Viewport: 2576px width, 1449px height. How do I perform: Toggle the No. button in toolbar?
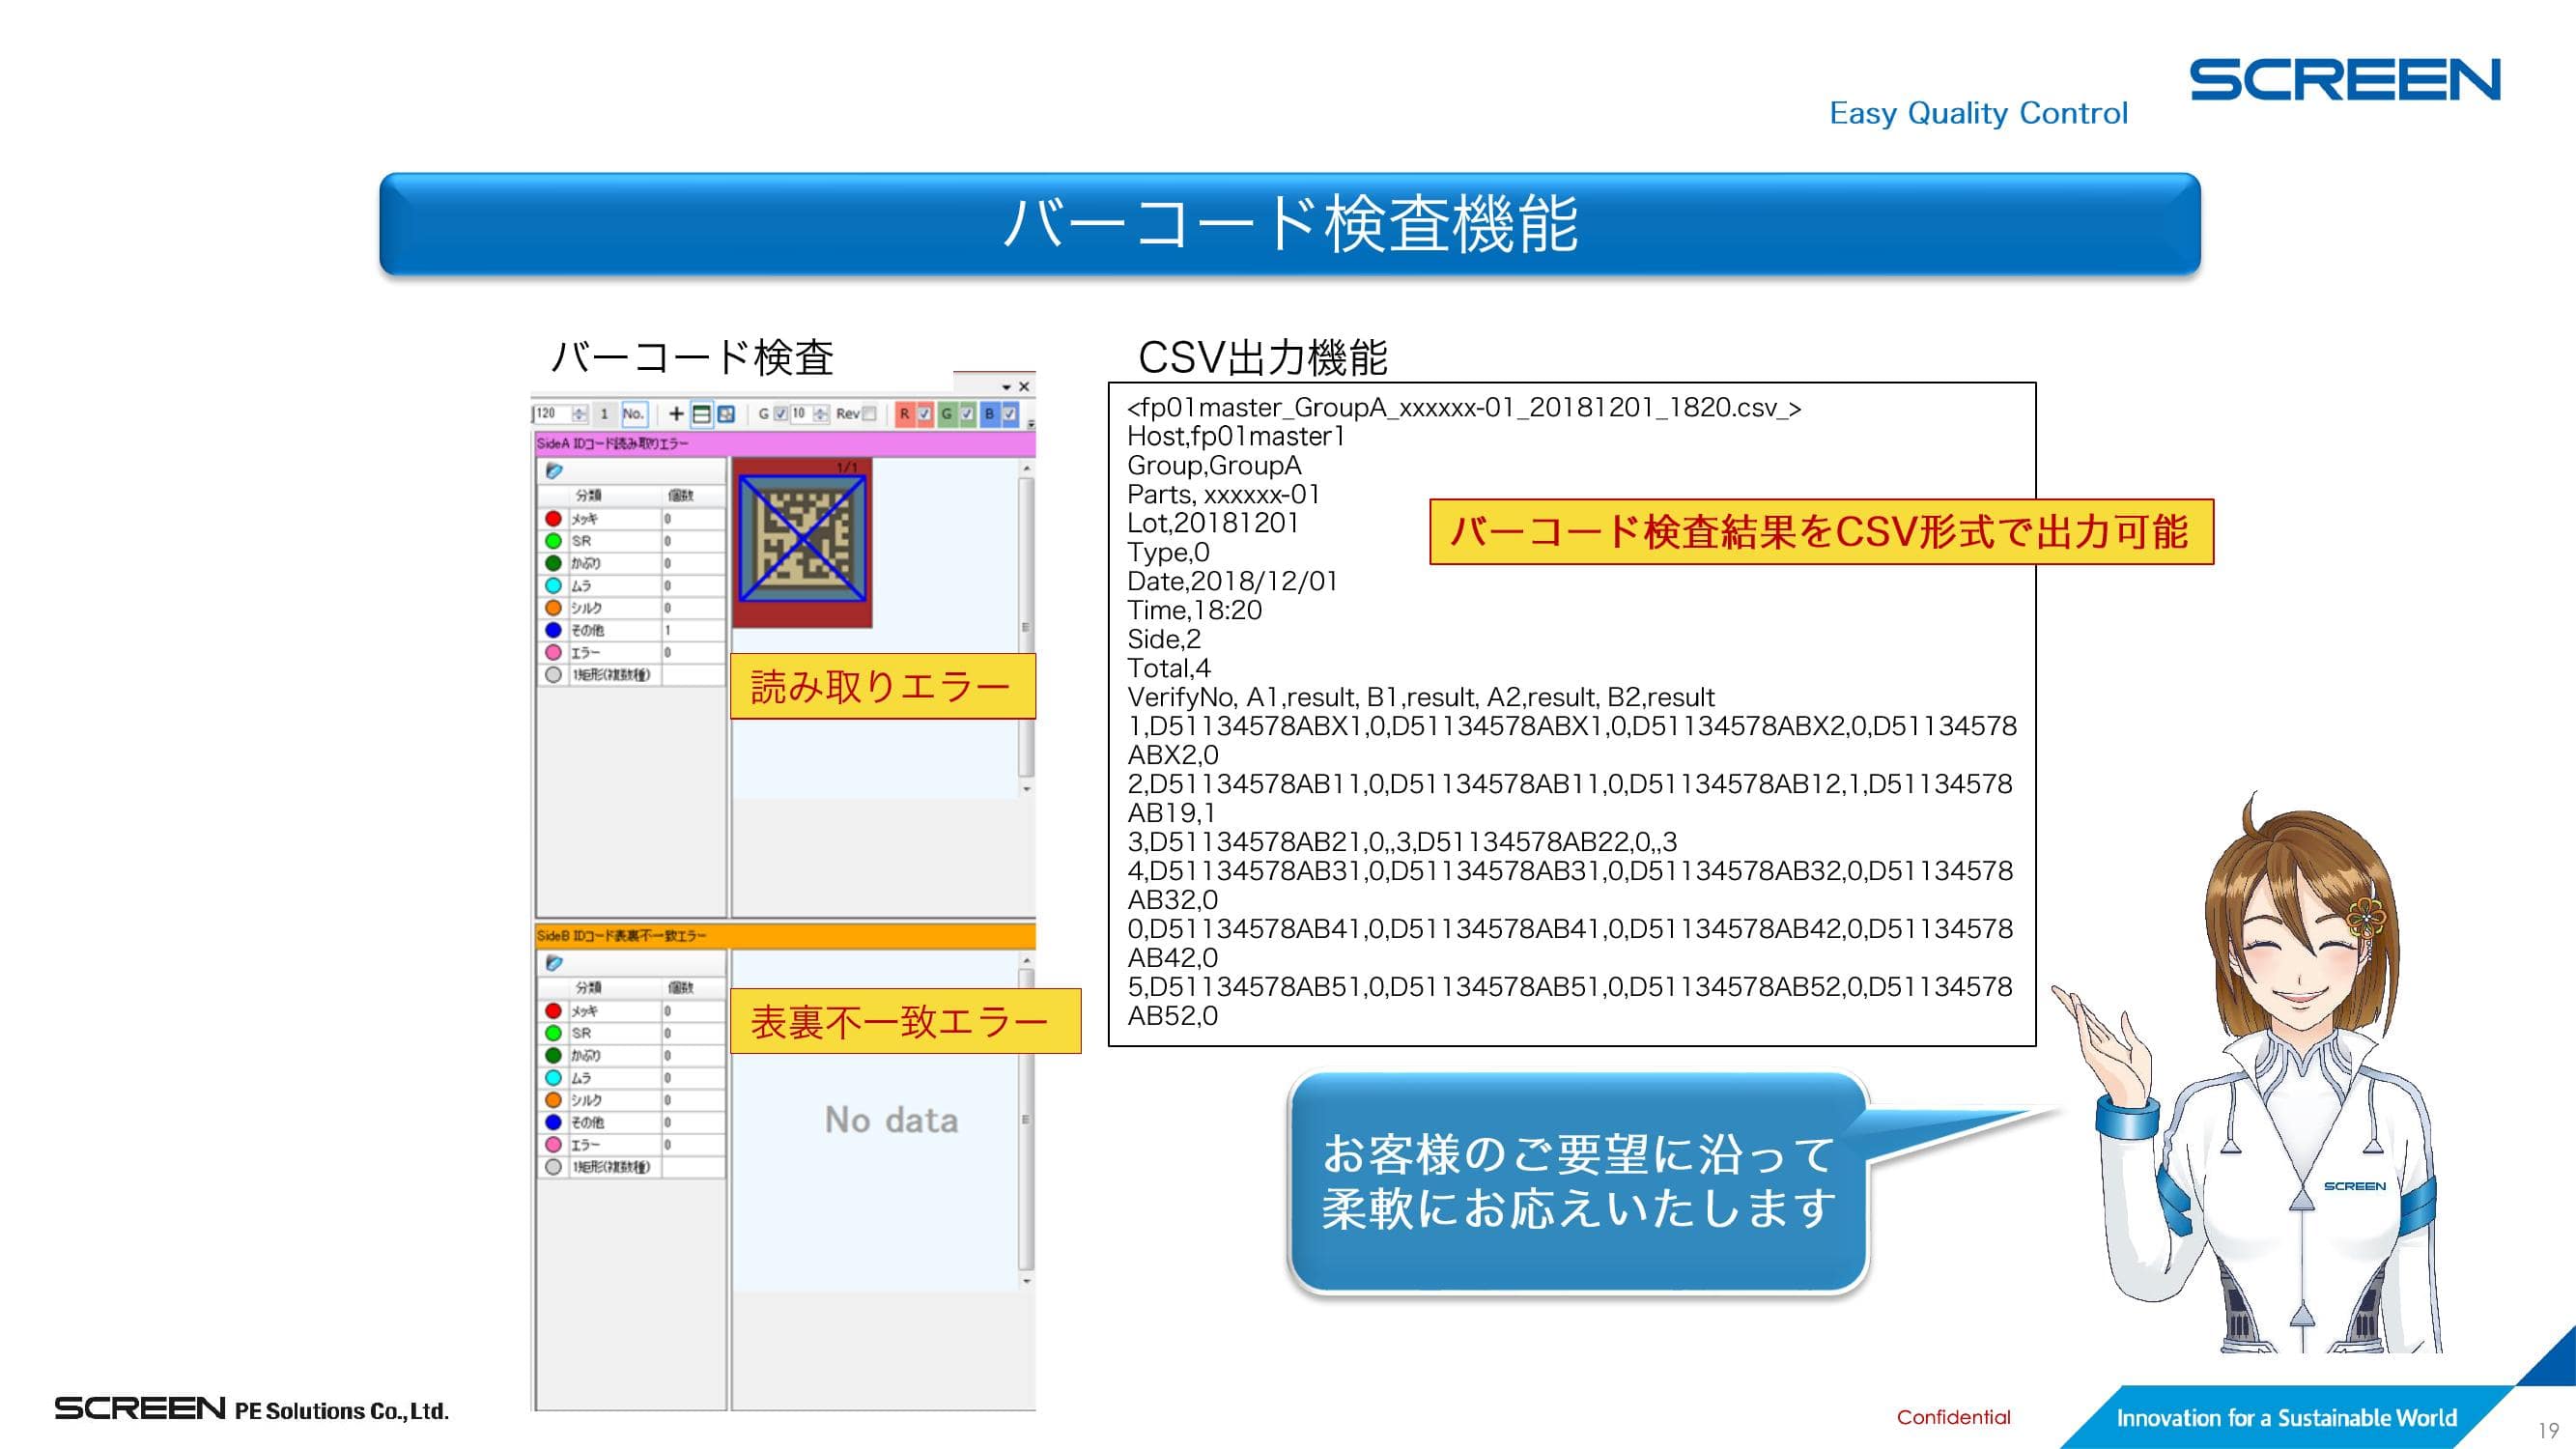point(633,414)
